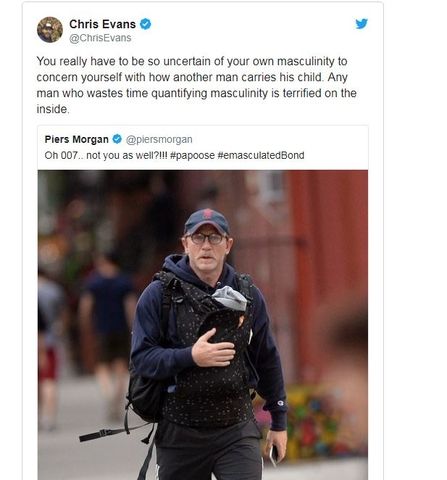This screenshot has width=447, height=480.
Task: Click the tweet's first line about masculinity
Action: coord(192,61)
